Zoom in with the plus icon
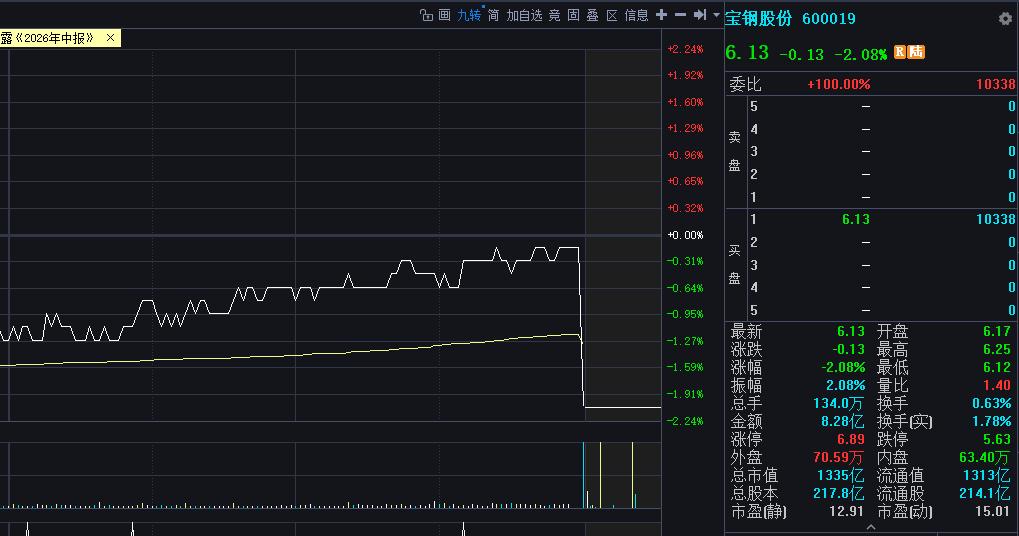The height and width of the screenshot is (536, 1019). click(x=662, y=14)
